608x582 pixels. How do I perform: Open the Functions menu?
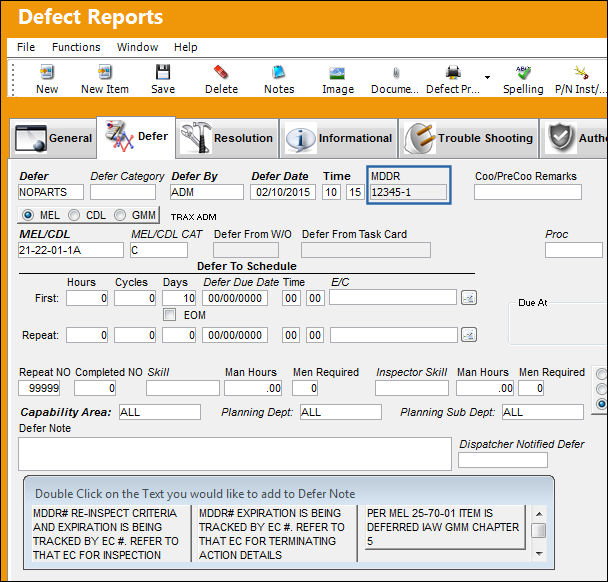click(76, 47)
